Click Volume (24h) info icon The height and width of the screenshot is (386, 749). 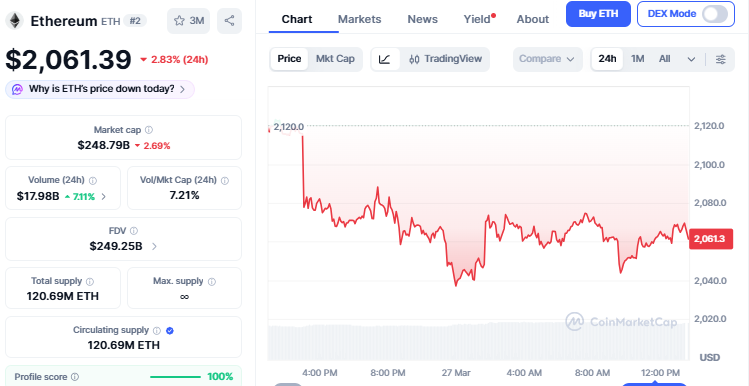[x=93, y=181]
